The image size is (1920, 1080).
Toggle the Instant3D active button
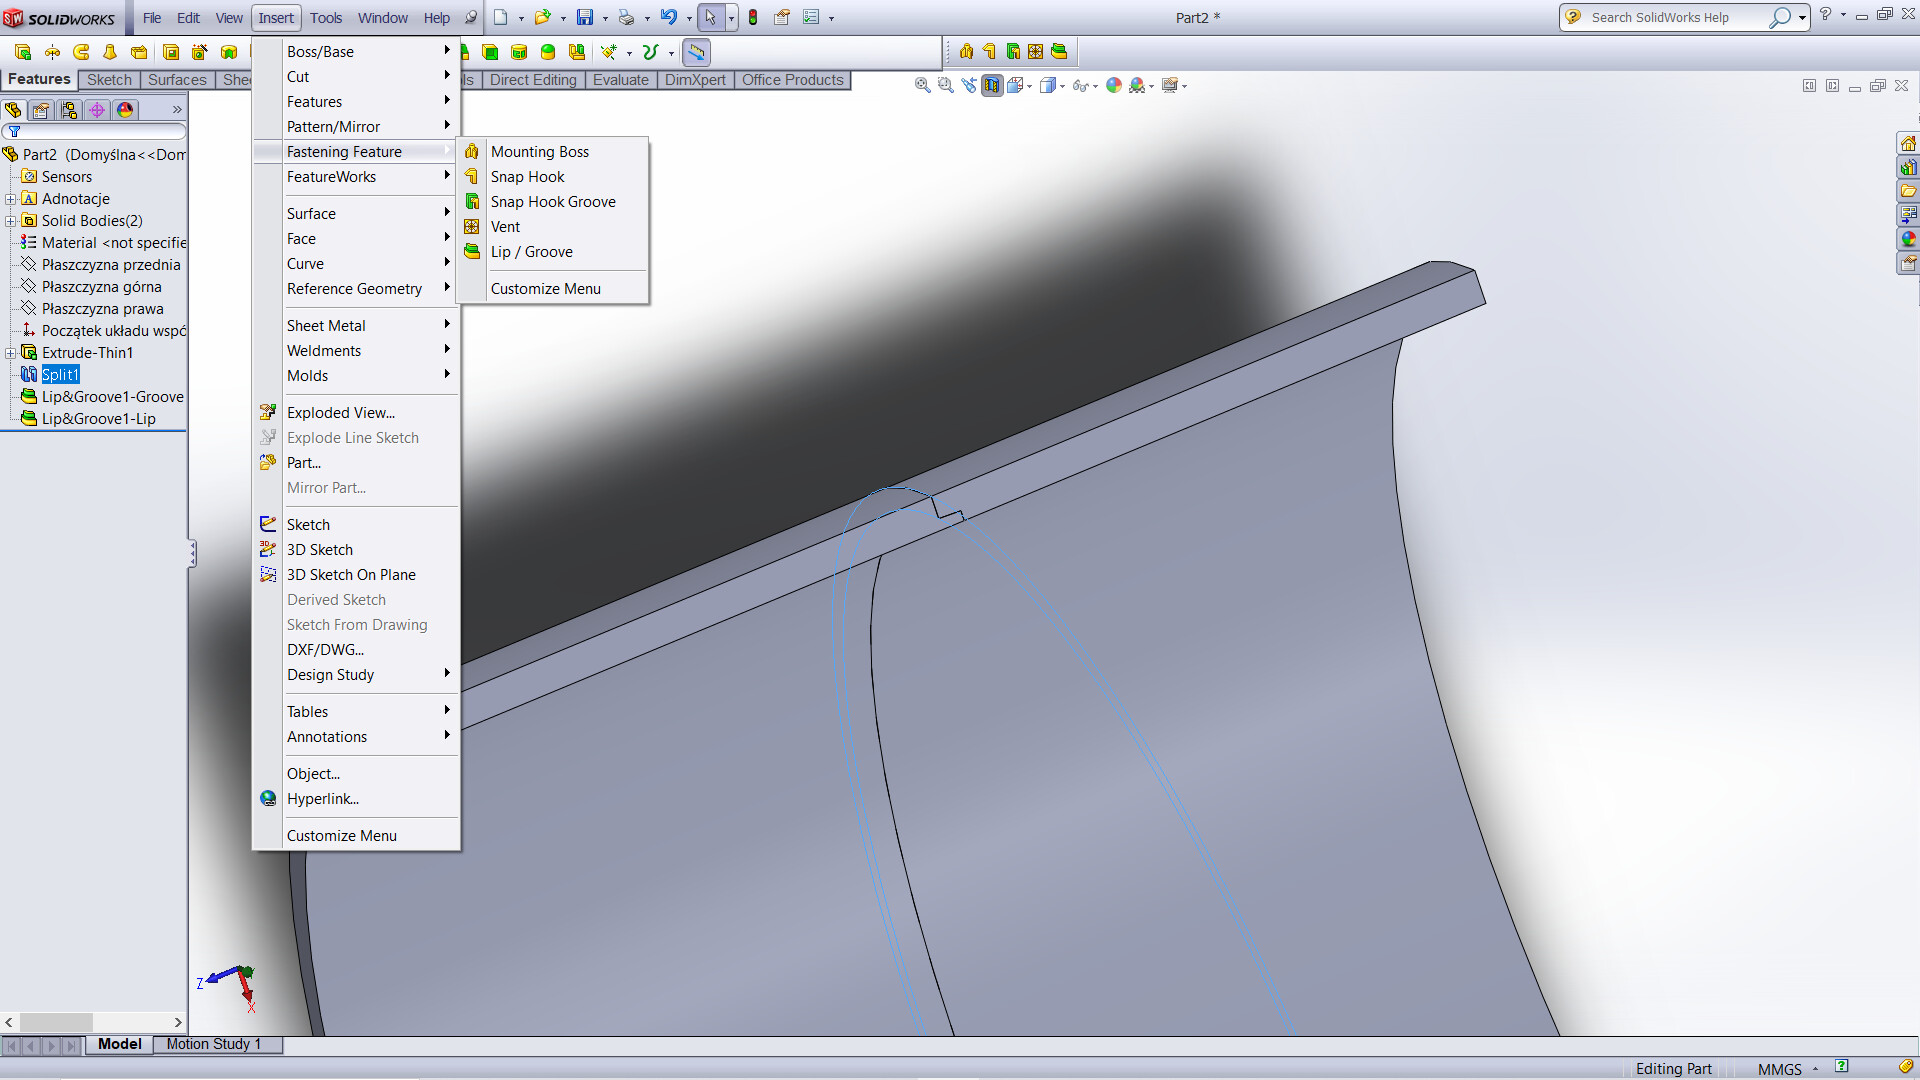[x=696, y=52]
